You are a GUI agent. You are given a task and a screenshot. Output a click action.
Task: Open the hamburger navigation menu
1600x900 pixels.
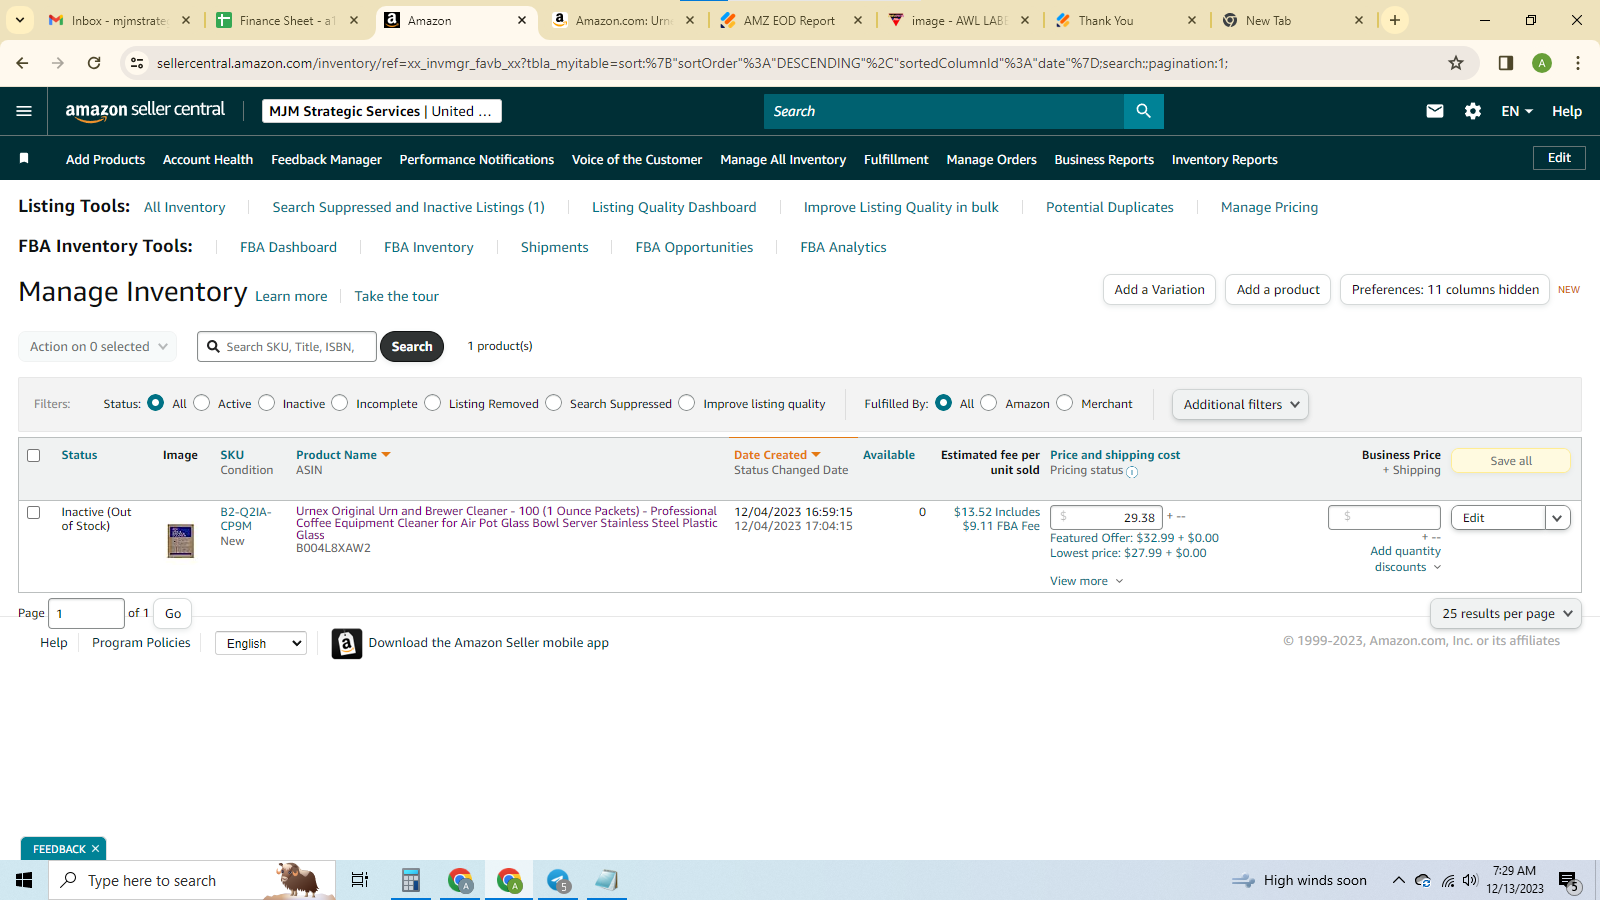[24, 111]
